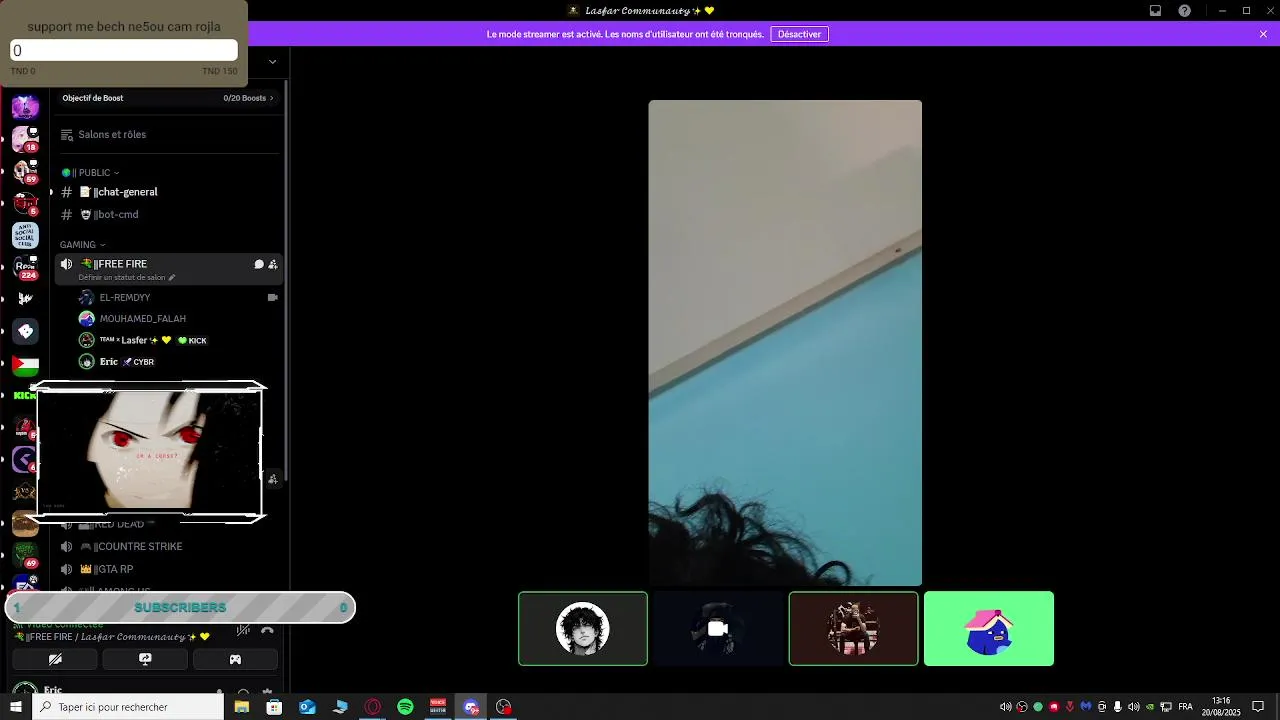
Task: Open Malwarebytes tray icon
Action: [x=1085, y=707]
